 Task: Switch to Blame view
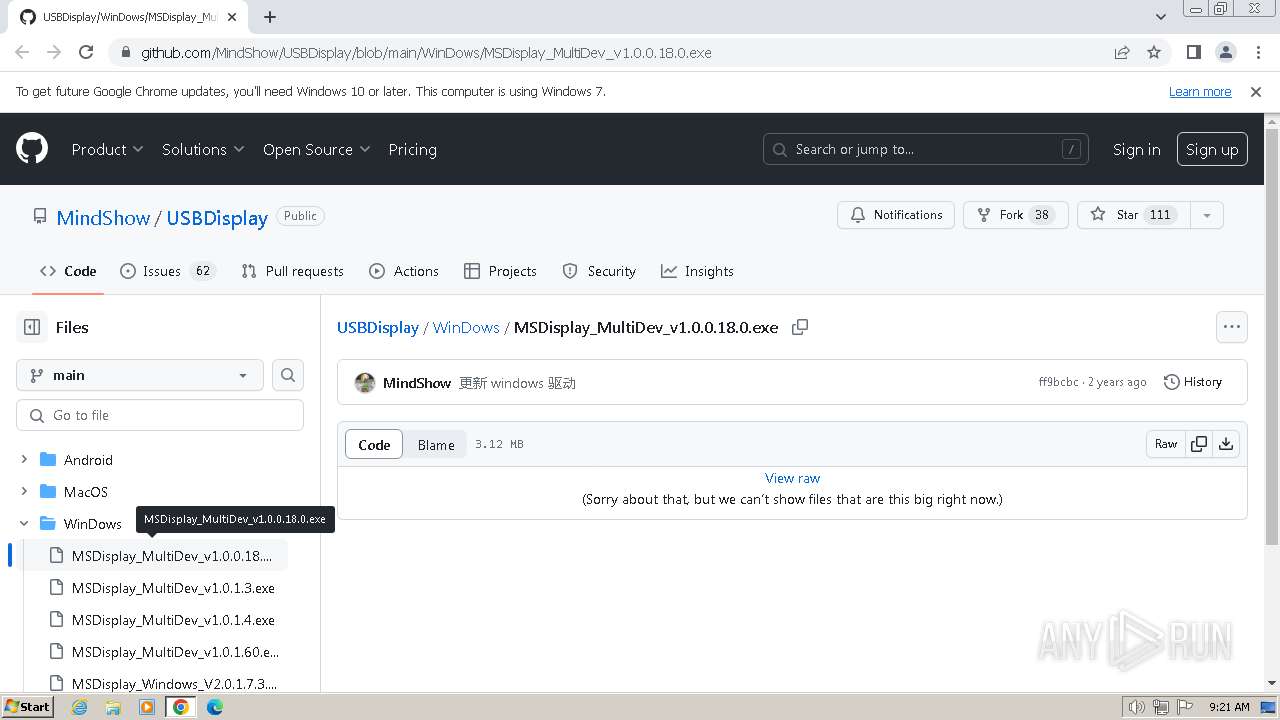point(436,445)
